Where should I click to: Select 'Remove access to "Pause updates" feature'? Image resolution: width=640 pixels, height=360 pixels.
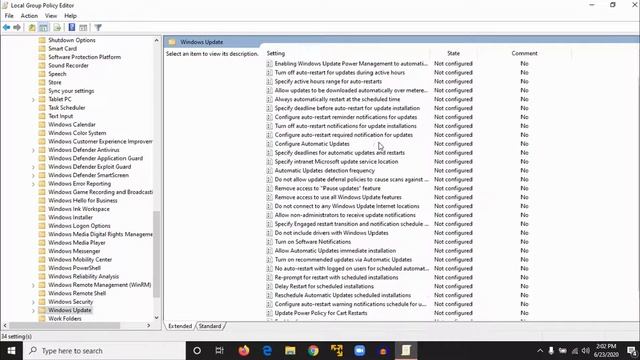(x=327, y=189)
